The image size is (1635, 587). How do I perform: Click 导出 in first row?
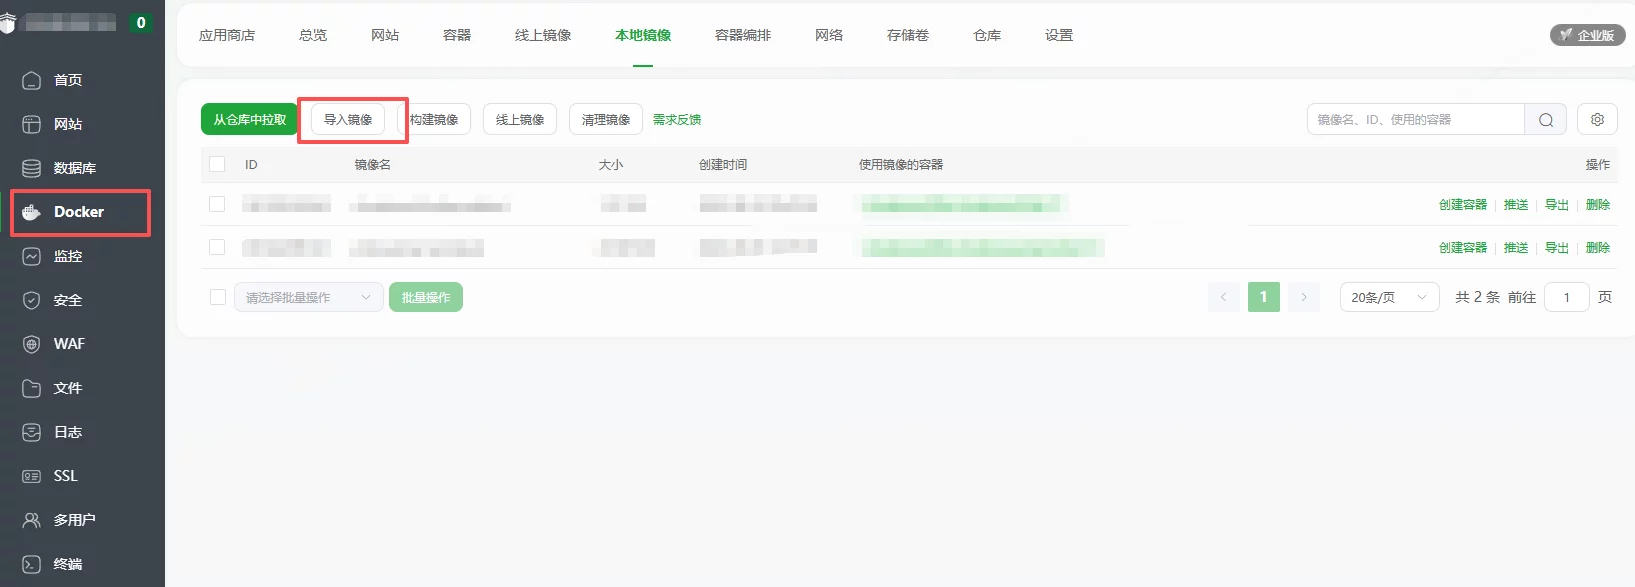(x=1557, y=204)
